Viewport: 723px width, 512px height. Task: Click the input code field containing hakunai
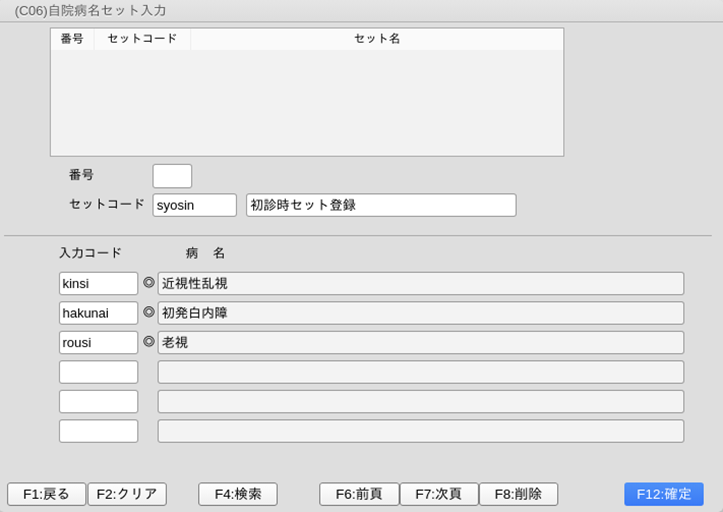98,313
